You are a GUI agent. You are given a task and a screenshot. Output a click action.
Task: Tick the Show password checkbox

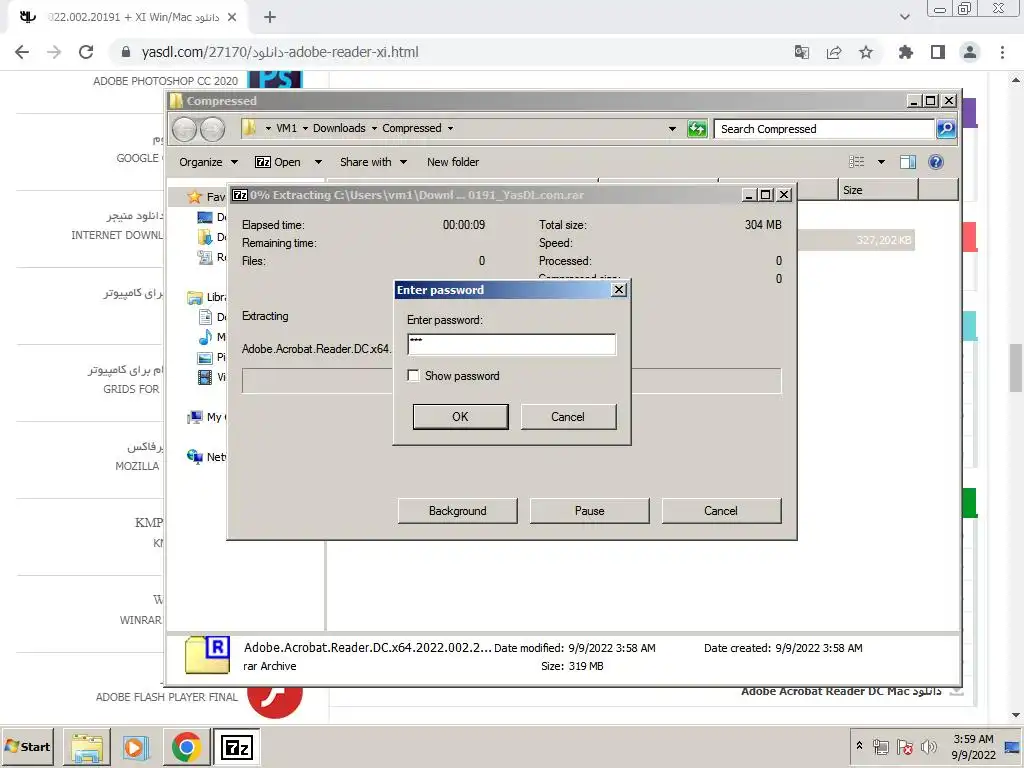coord(413,376)
